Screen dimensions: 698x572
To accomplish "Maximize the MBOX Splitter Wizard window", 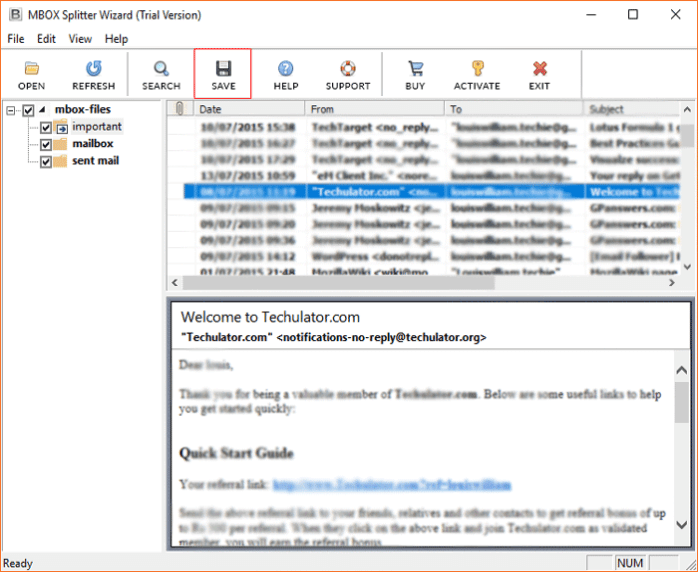I will point(633,15).
